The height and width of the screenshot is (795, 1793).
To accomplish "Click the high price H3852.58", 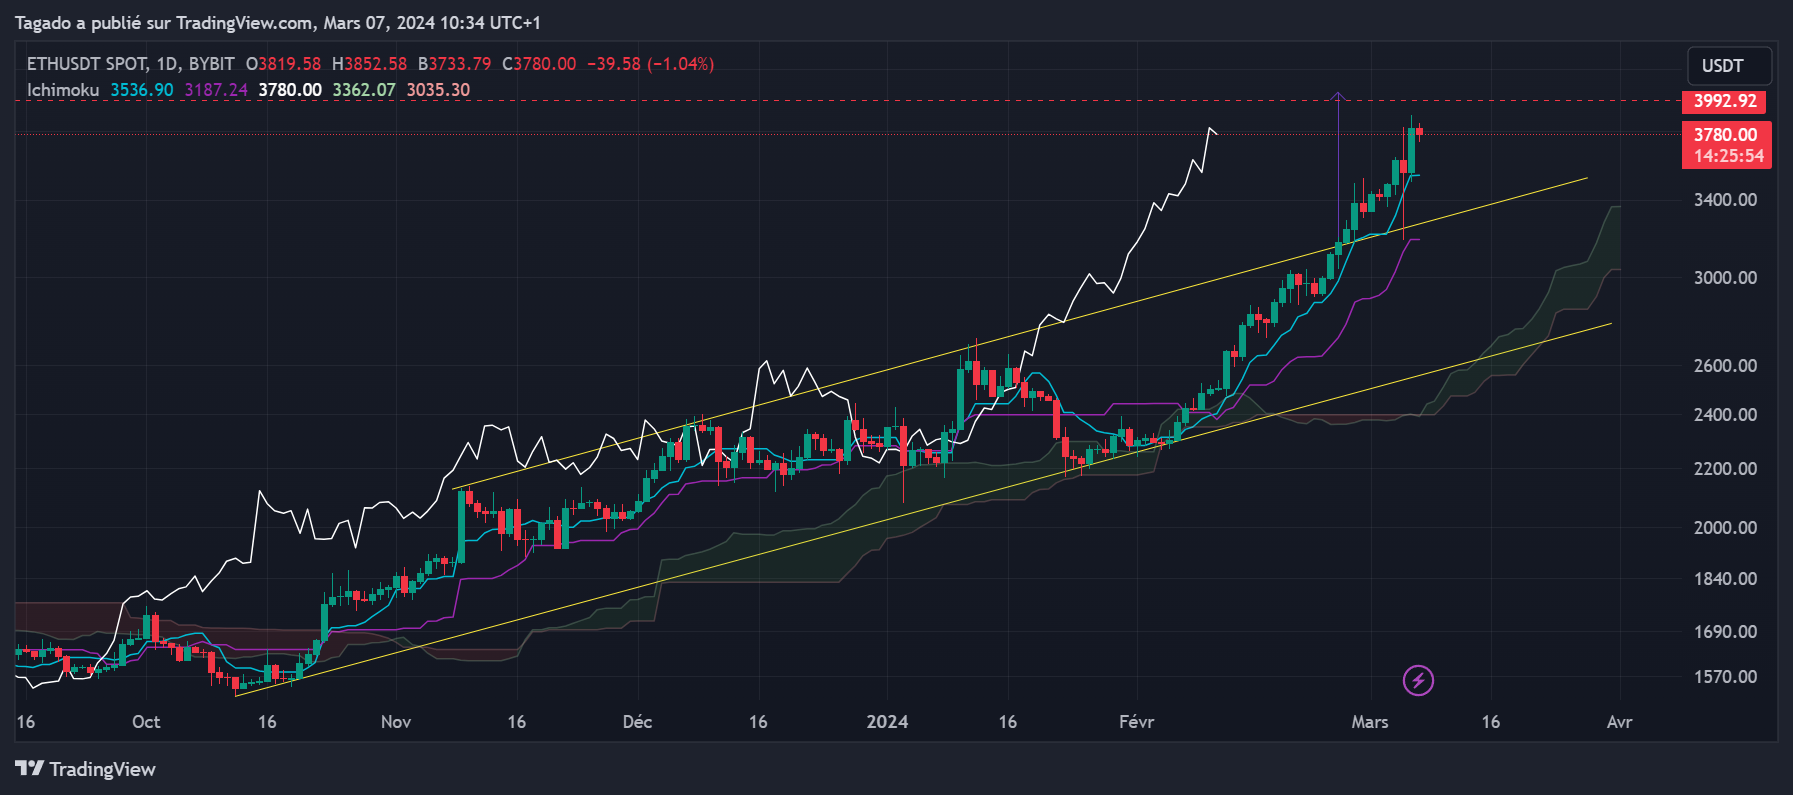I will (370, 64).
